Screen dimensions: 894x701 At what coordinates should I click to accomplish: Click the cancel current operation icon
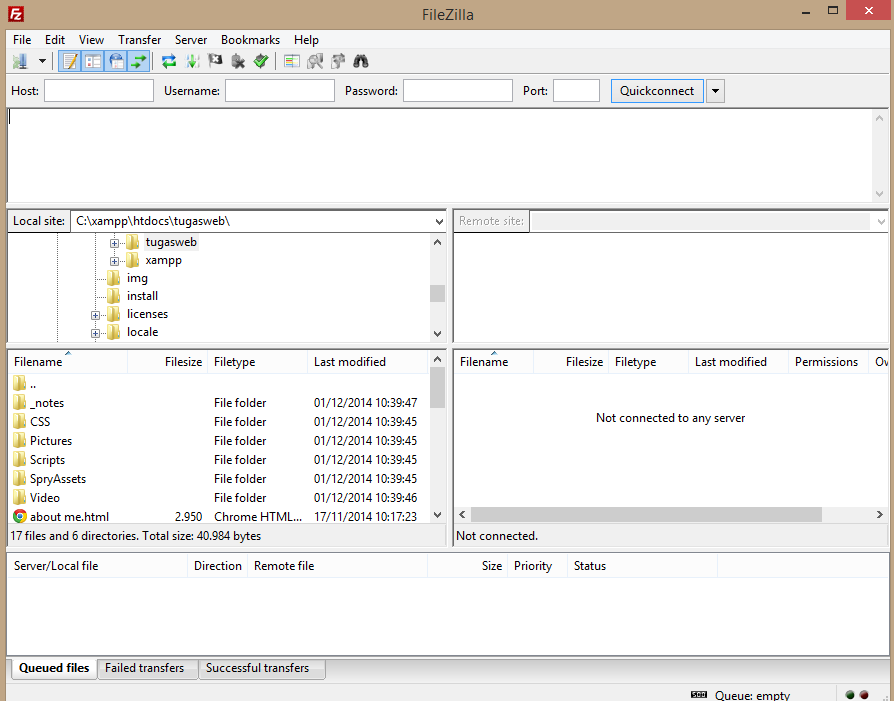pyautogui.click(x=215, y=61)
